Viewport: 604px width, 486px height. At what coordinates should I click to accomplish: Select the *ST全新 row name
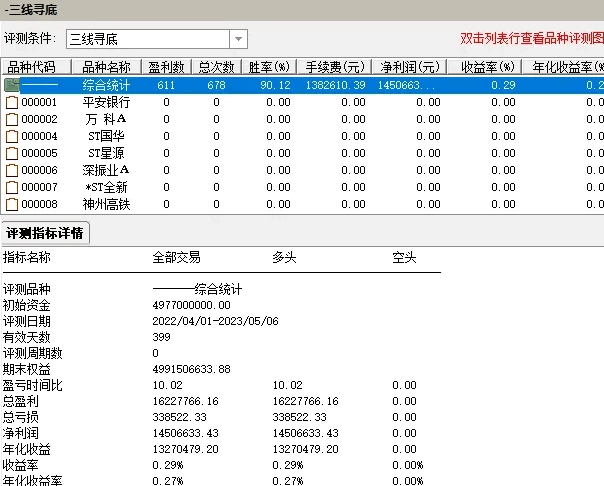(x=106, y=187)
